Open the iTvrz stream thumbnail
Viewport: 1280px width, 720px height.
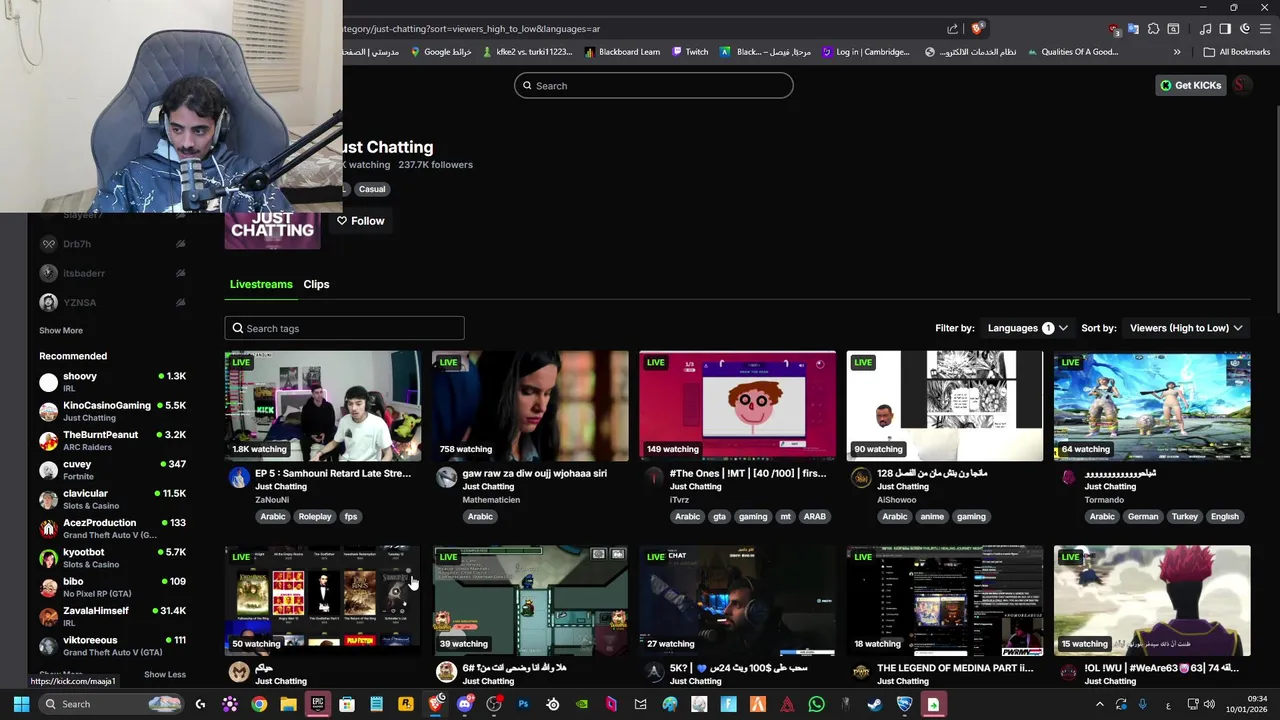pos(737,406)
